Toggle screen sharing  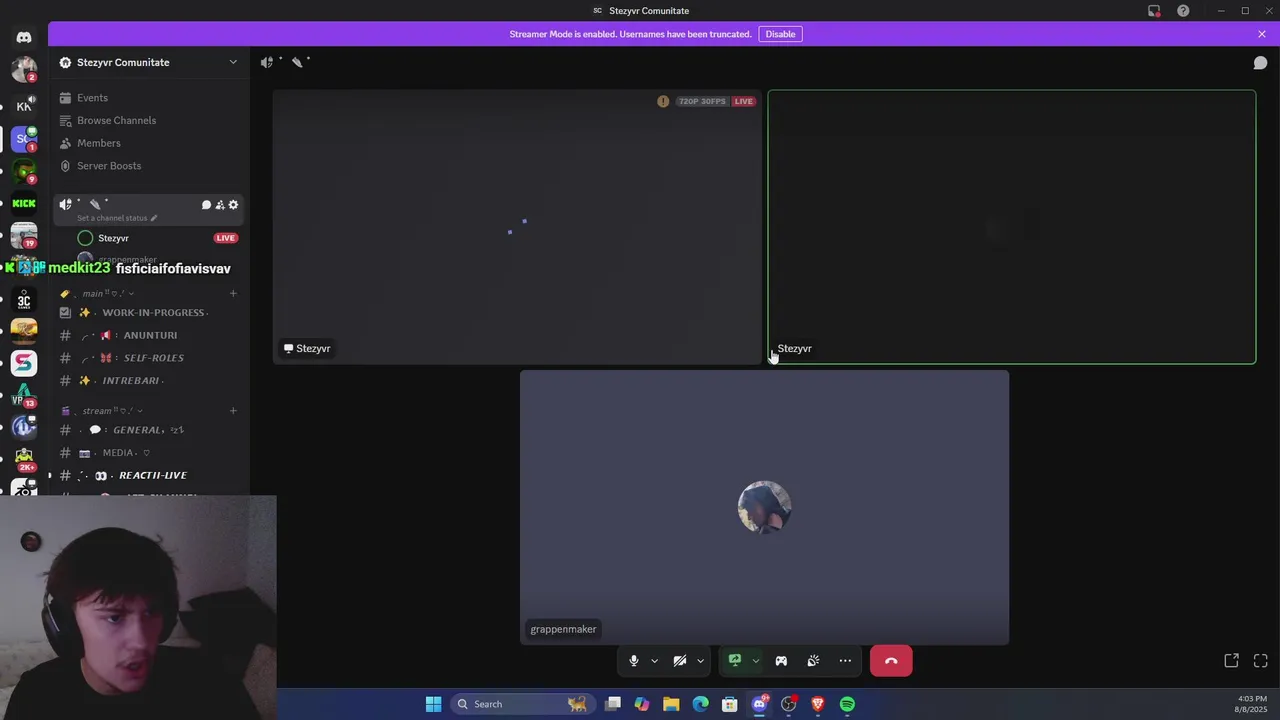(x=735, y=661)
